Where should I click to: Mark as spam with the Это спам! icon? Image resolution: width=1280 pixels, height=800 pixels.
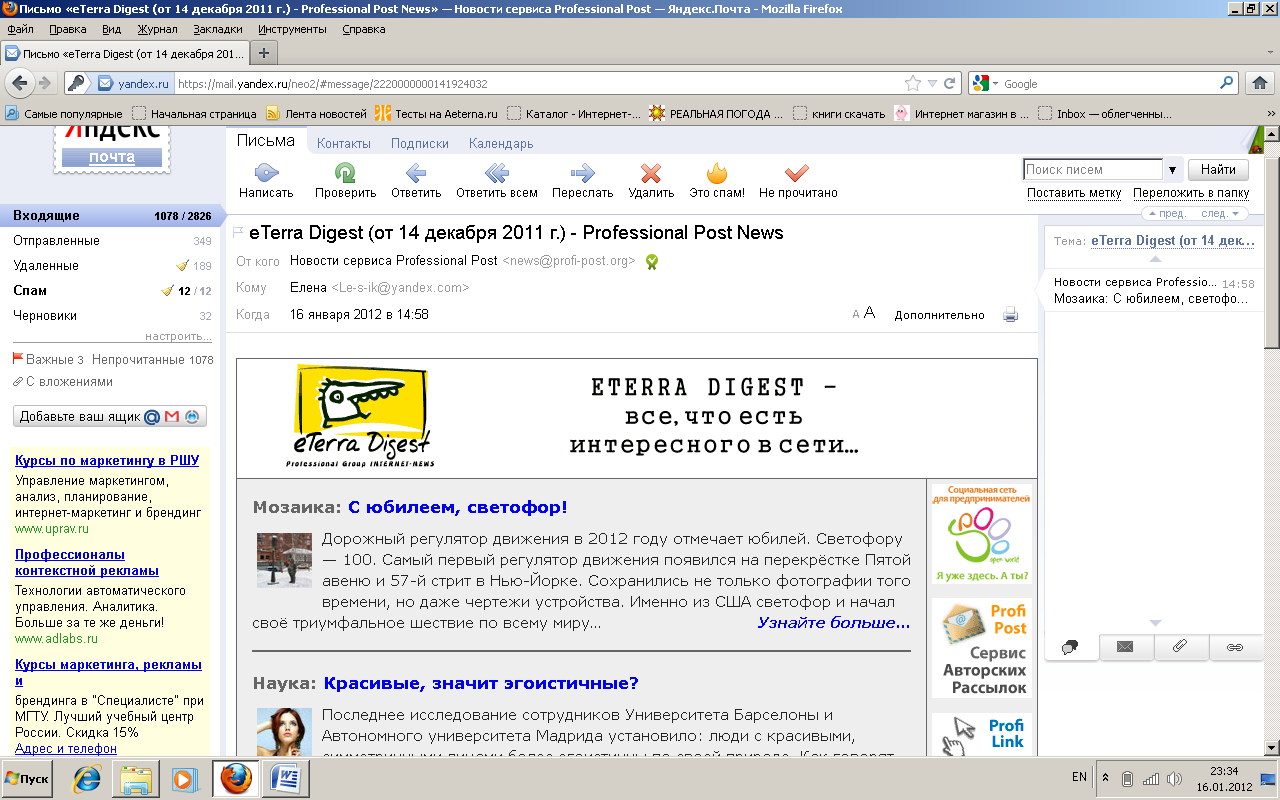coord(717,172)
